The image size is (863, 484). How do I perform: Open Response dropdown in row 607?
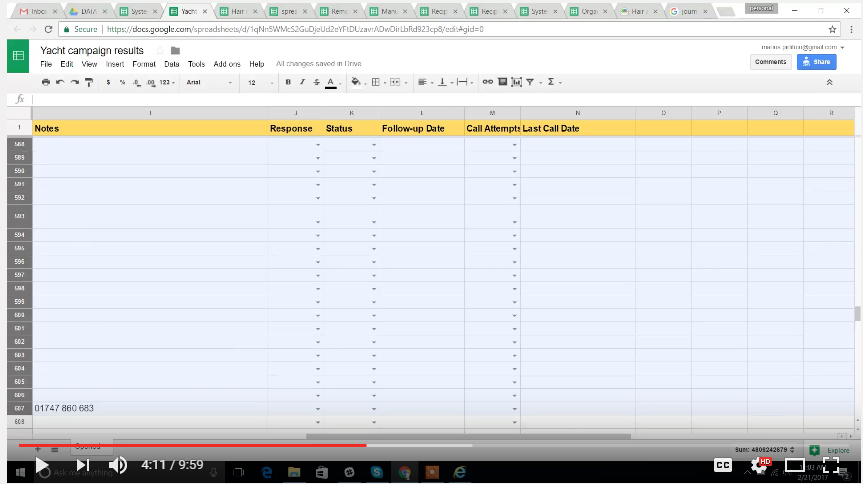click(x=318, y=409)
